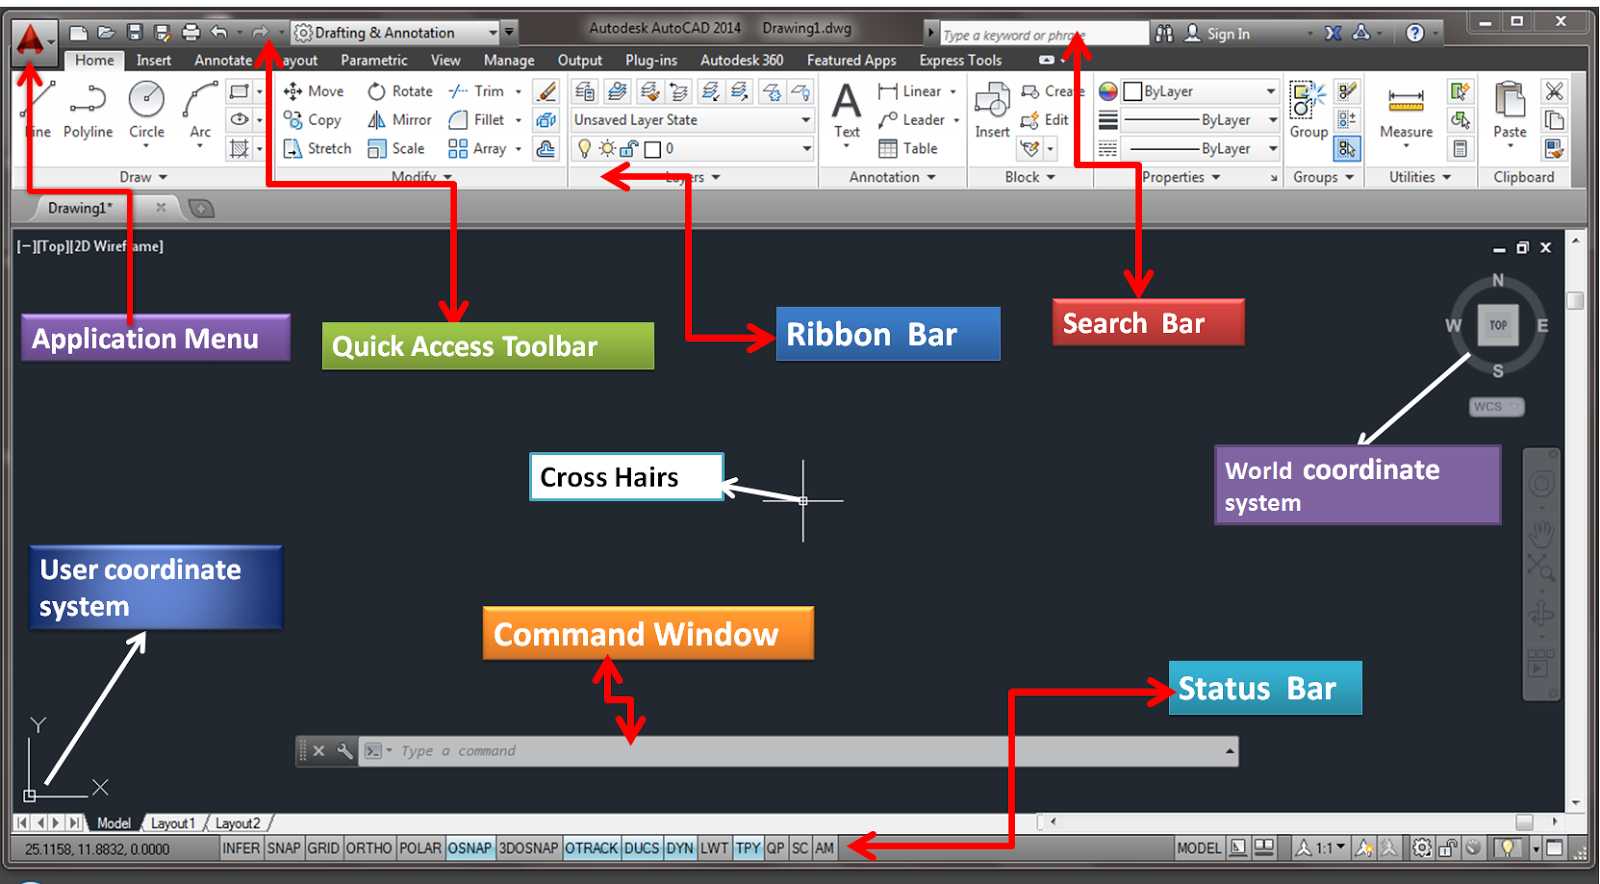Switch to the Parametric ribbon tab

(x=374, y=60)
